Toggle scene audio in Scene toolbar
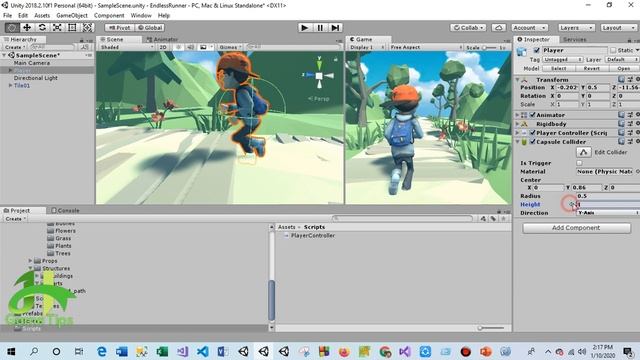The height and width of the screenshot is (360, 640). [x=191, y=47]
